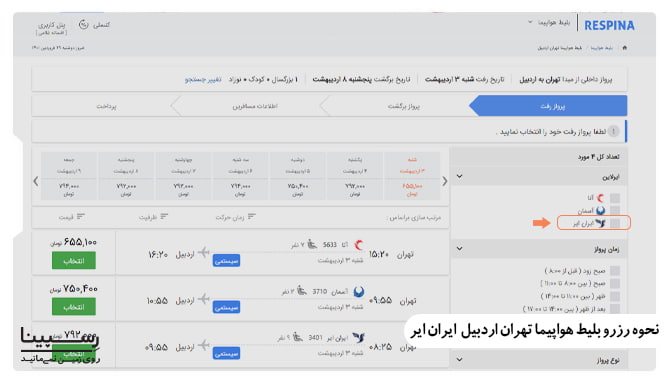Image resolution: width=670 pixels, height=385 pixels.
Task: Select the پرداخت step tab
Action: [x=106, y=106]
